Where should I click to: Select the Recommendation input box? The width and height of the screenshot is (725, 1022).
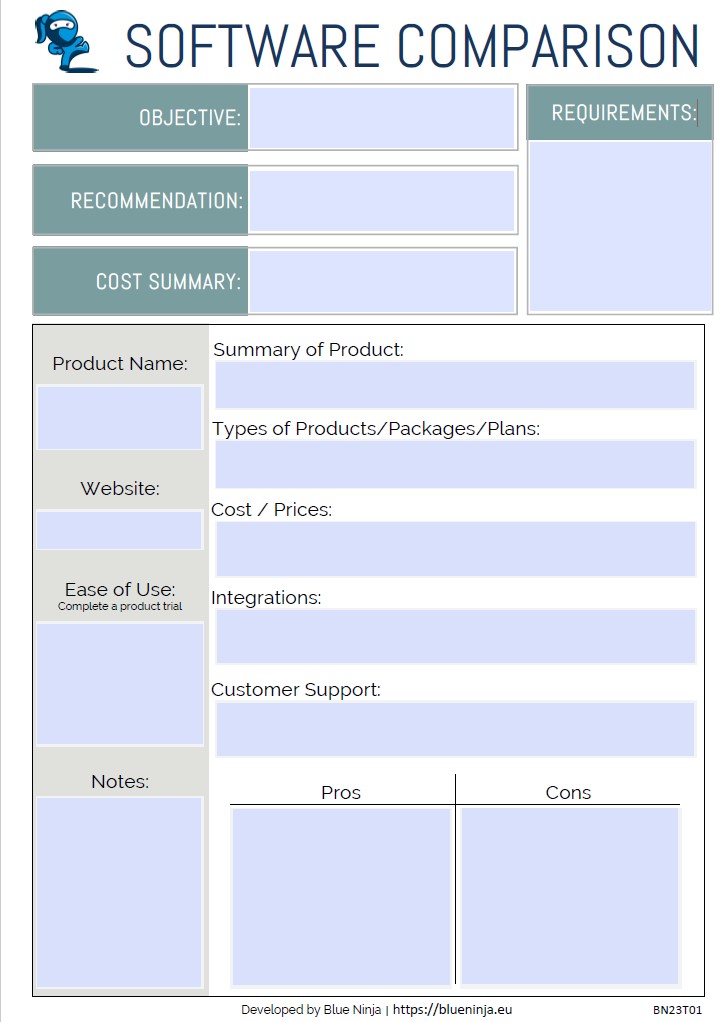coord(381,200)
